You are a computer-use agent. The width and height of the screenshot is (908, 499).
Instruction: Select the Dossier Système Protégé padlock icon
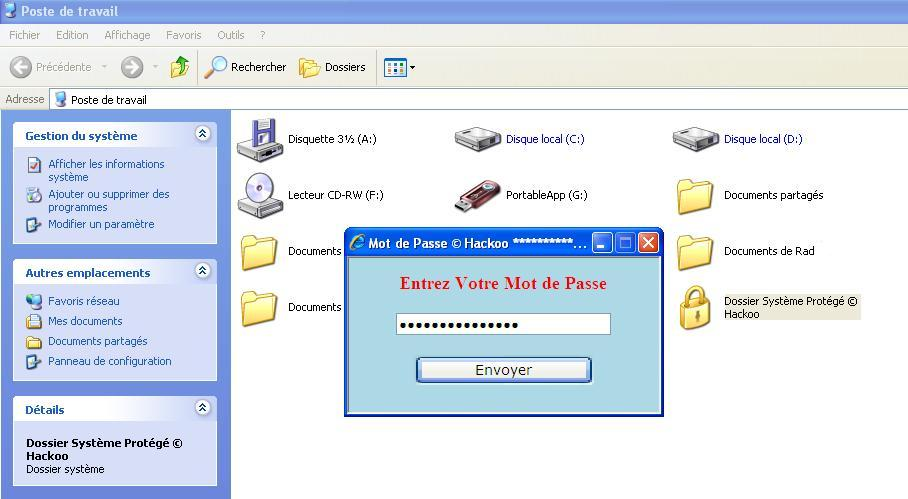click(695, 307)
